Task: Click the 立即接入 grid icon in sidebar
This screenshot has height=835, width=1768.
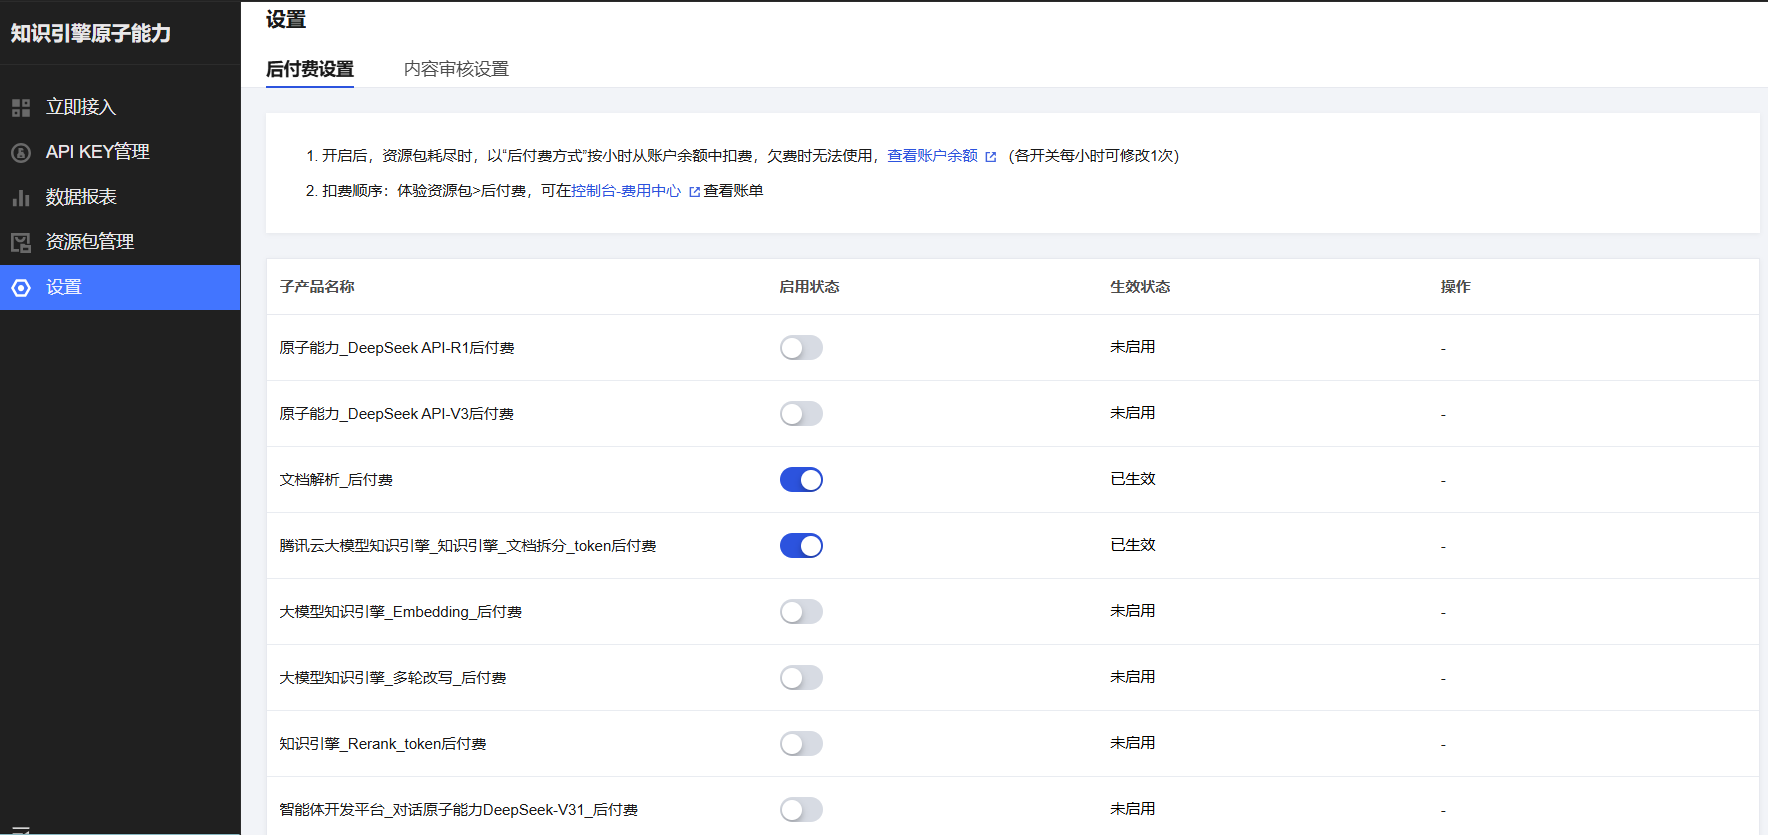Action: tap(21, 107)
